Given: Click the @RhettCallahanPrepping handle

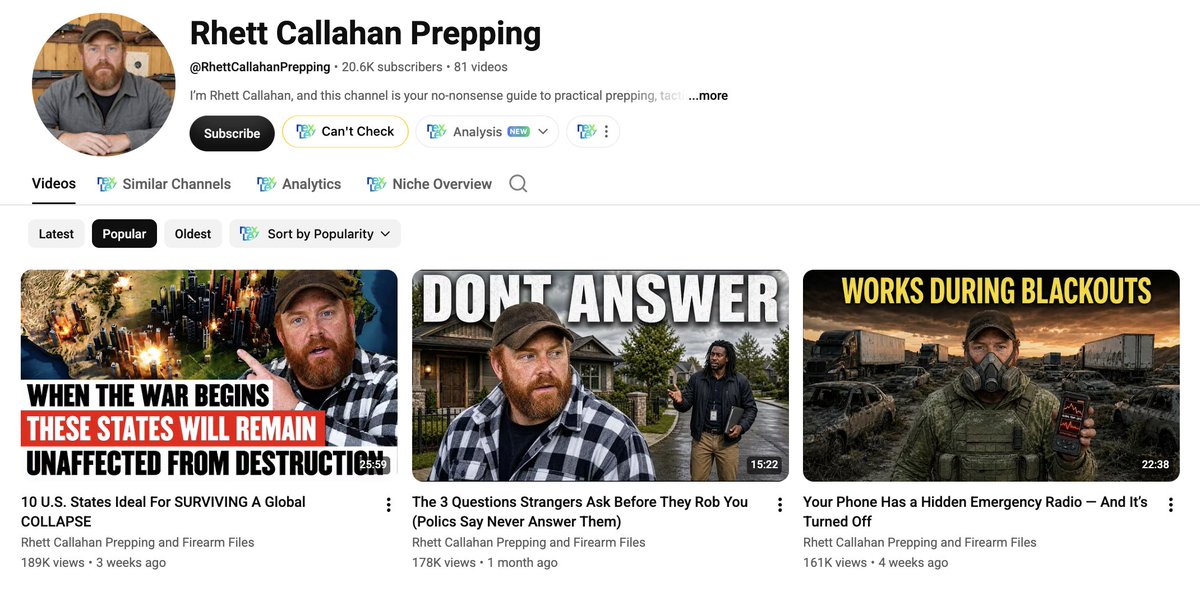Looking at the screenshot, I should click(260, 67).
